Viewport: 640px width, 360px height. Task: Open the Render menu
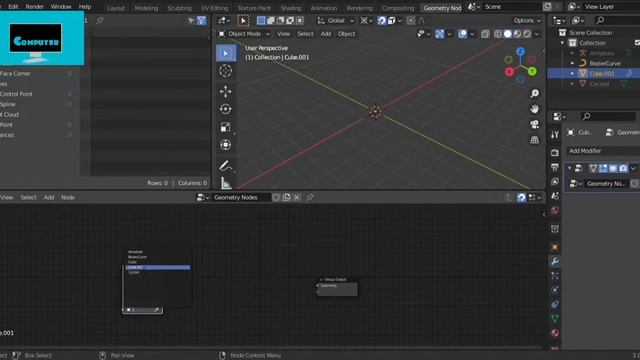coord(34,7)
